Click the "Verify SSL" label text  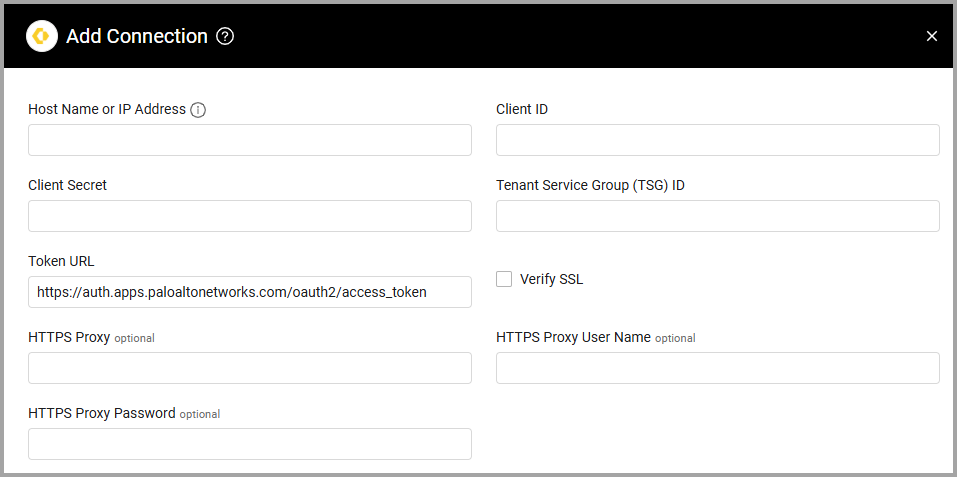pyautogui.click(x=551, y=279)
